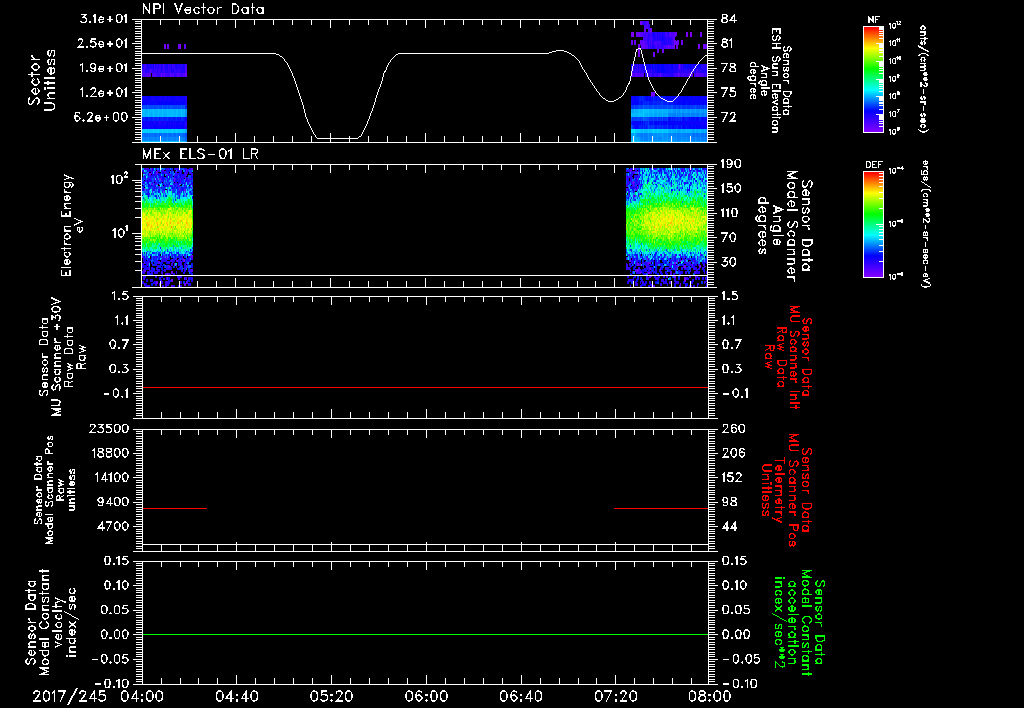Click the red scanner position segment near 07:40
This screenshot has height=708, width=1024.
[x=662, y=508]
